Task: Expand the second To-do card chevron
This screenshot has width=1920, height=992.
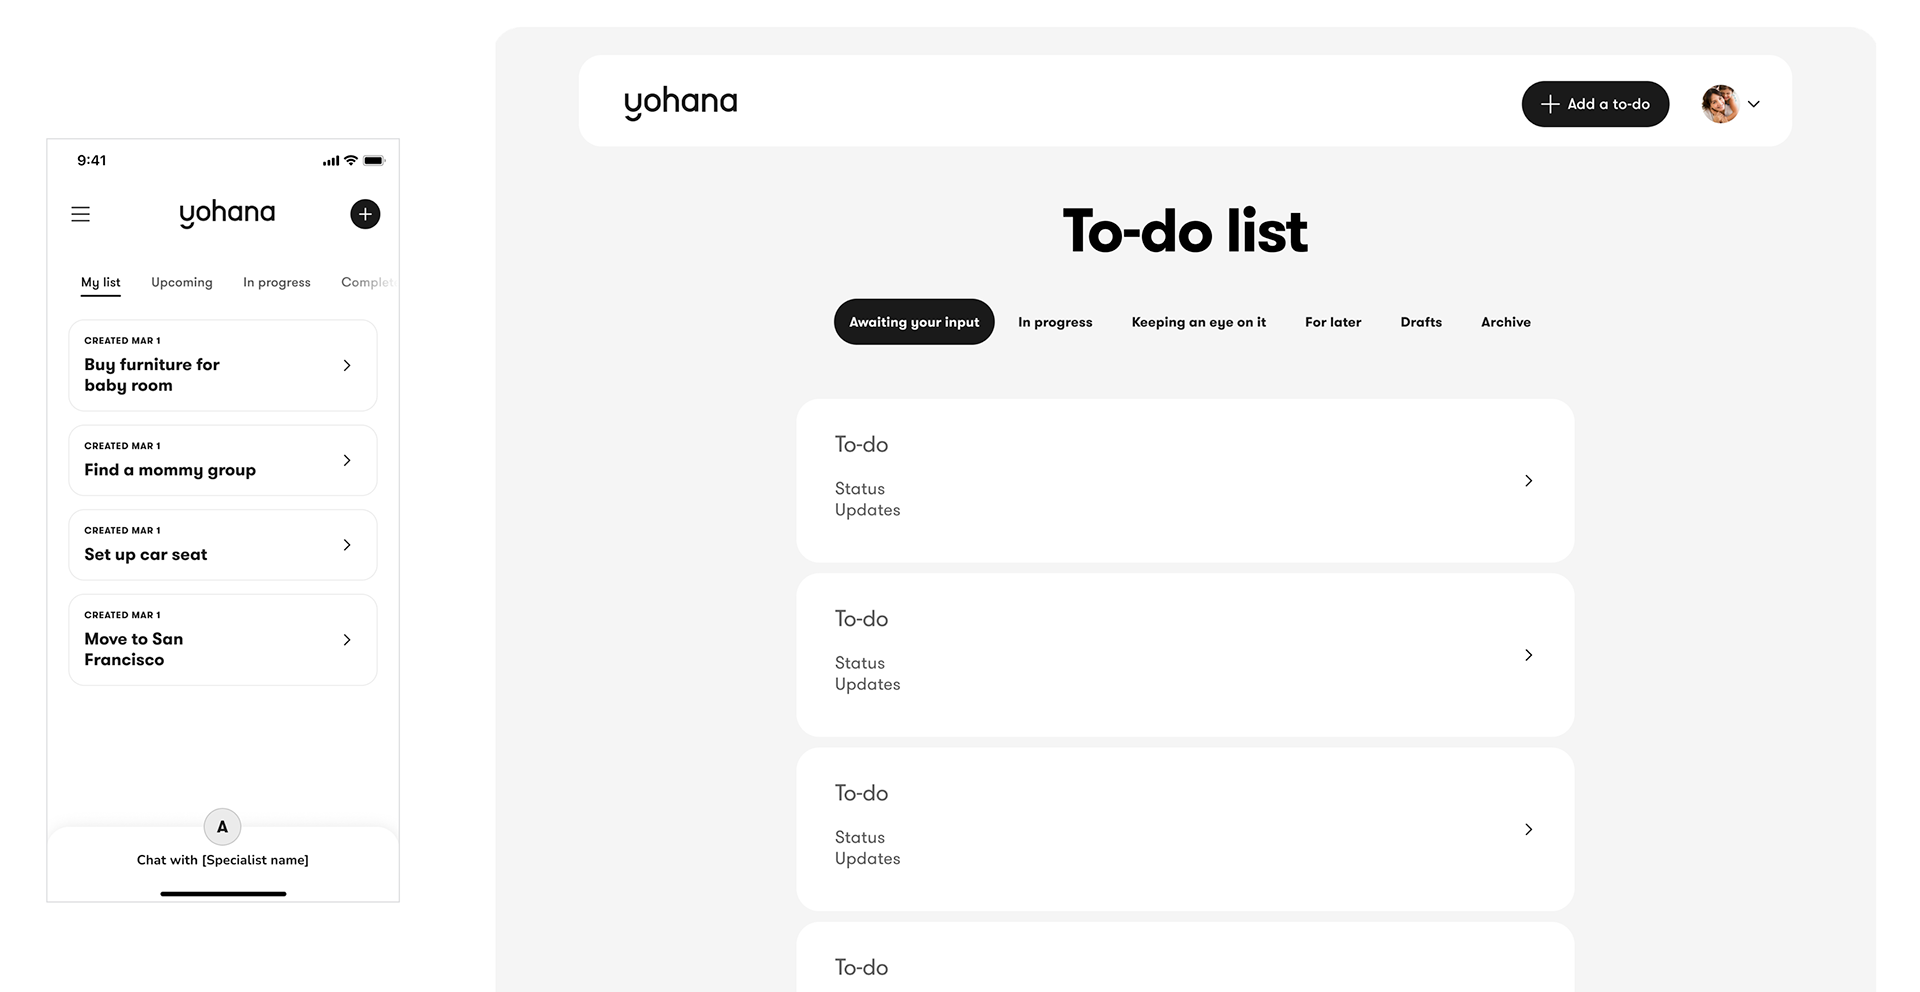Action: (x=1528, y=655)
